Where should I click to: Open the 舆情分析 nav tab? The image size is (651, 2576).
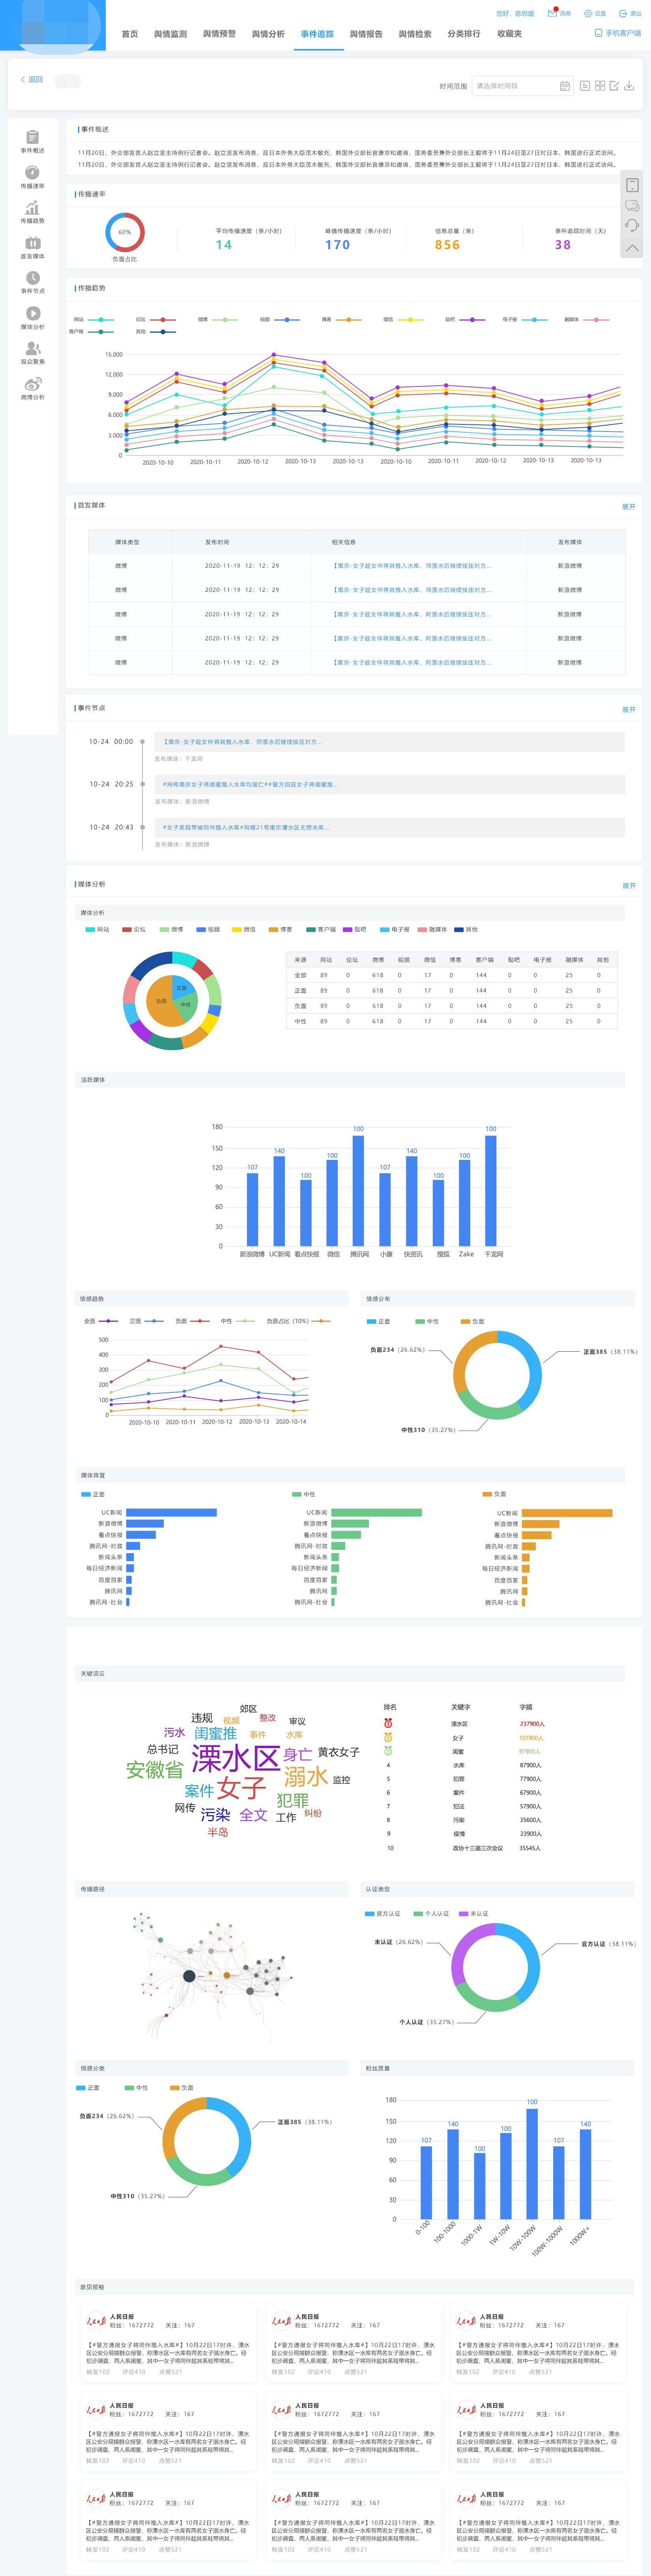[268, 34]
